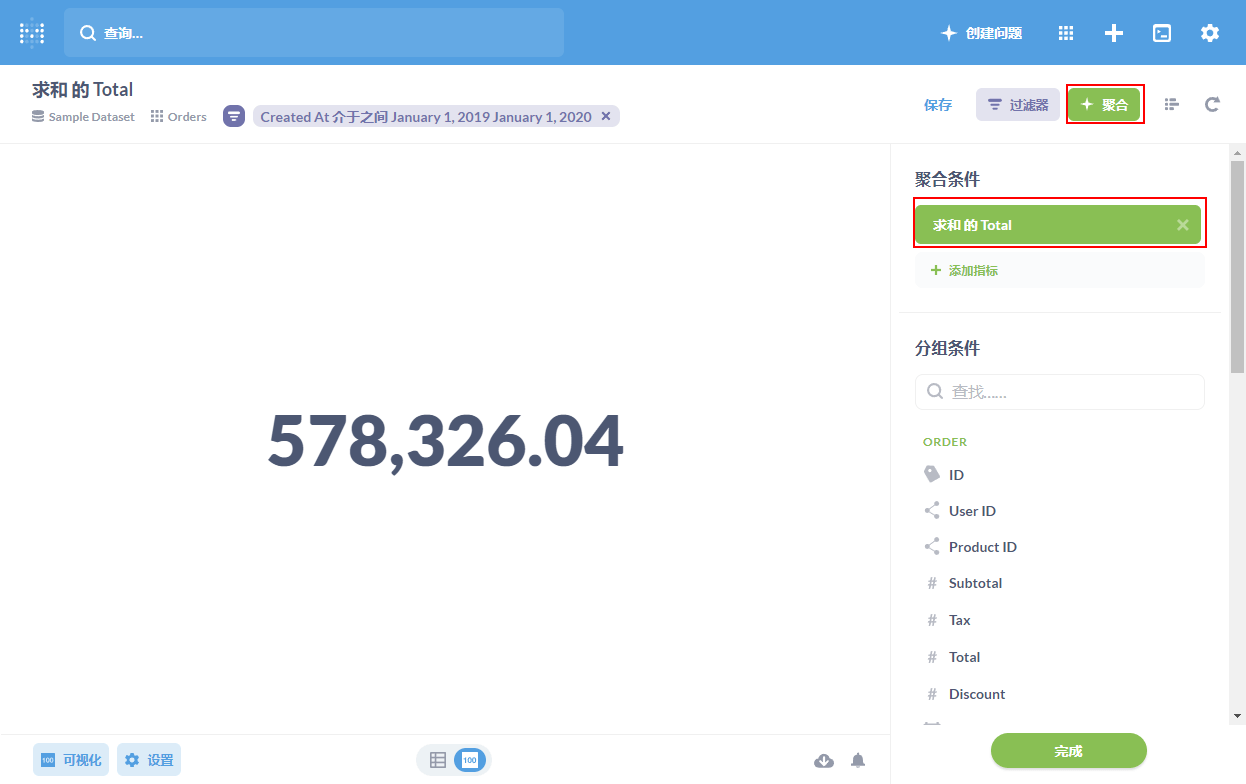This screenshot has height=784, width=1246.
Task: Click the share icon beside User ID
Action: [932, 510]
